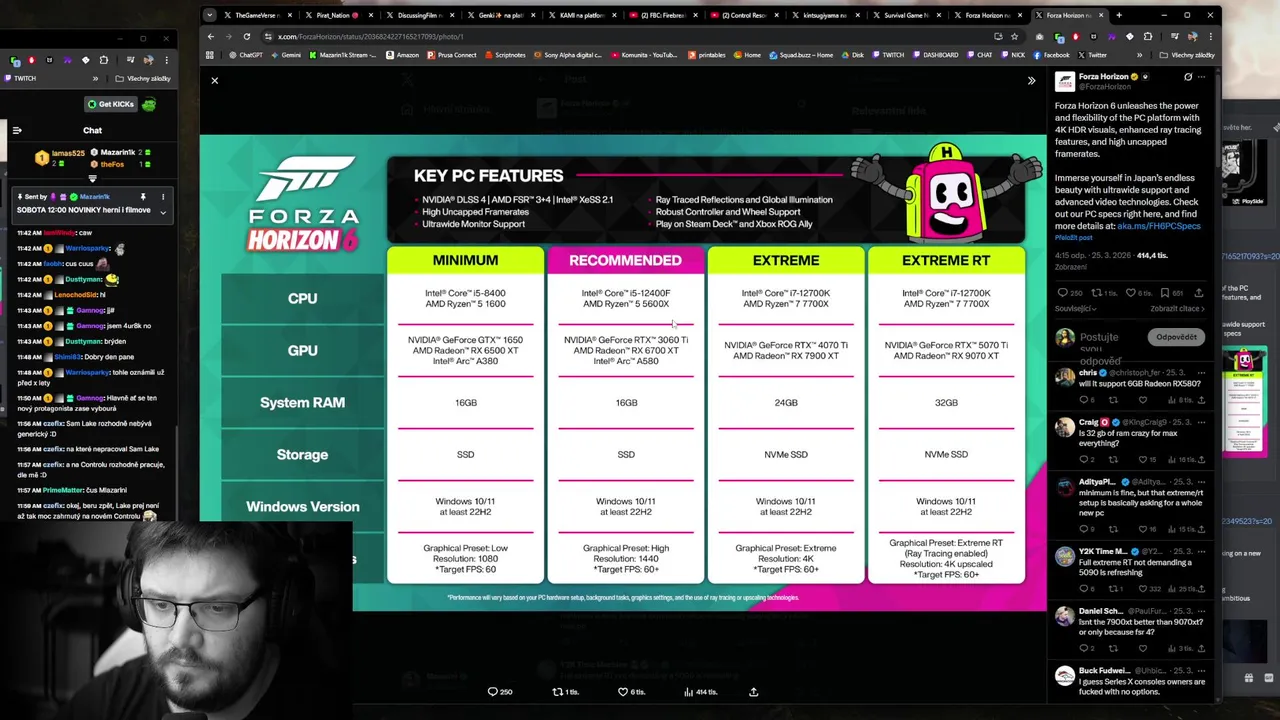Open more options on chris reply
Screen dimensions: 1280x720
click(1201, 373)
